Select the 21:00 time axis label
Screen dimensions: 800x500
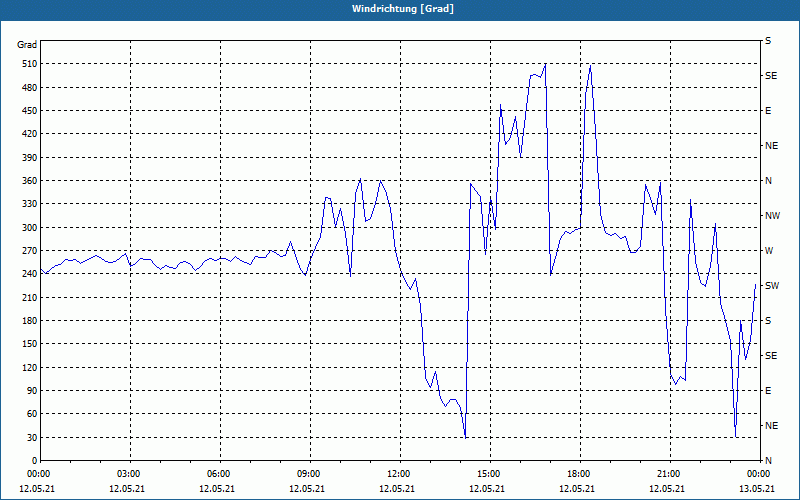tap(670, 474)
